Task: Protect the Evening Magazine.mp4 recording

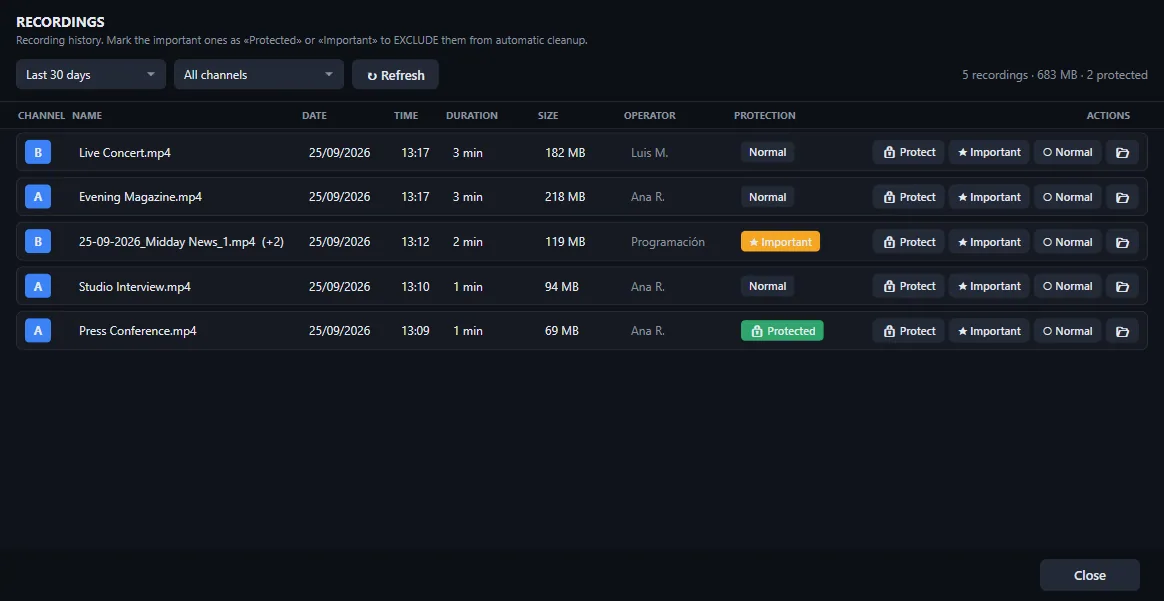Action: pos(909,197)
